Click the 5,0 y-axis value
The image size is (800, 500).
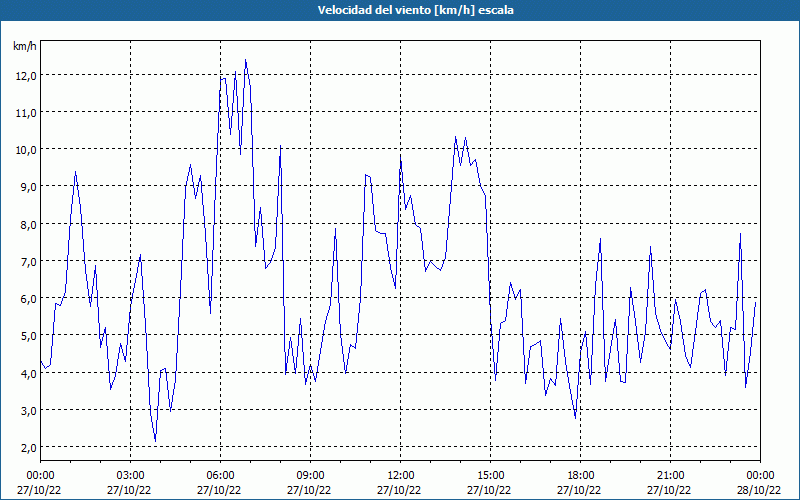click(29, 336)
